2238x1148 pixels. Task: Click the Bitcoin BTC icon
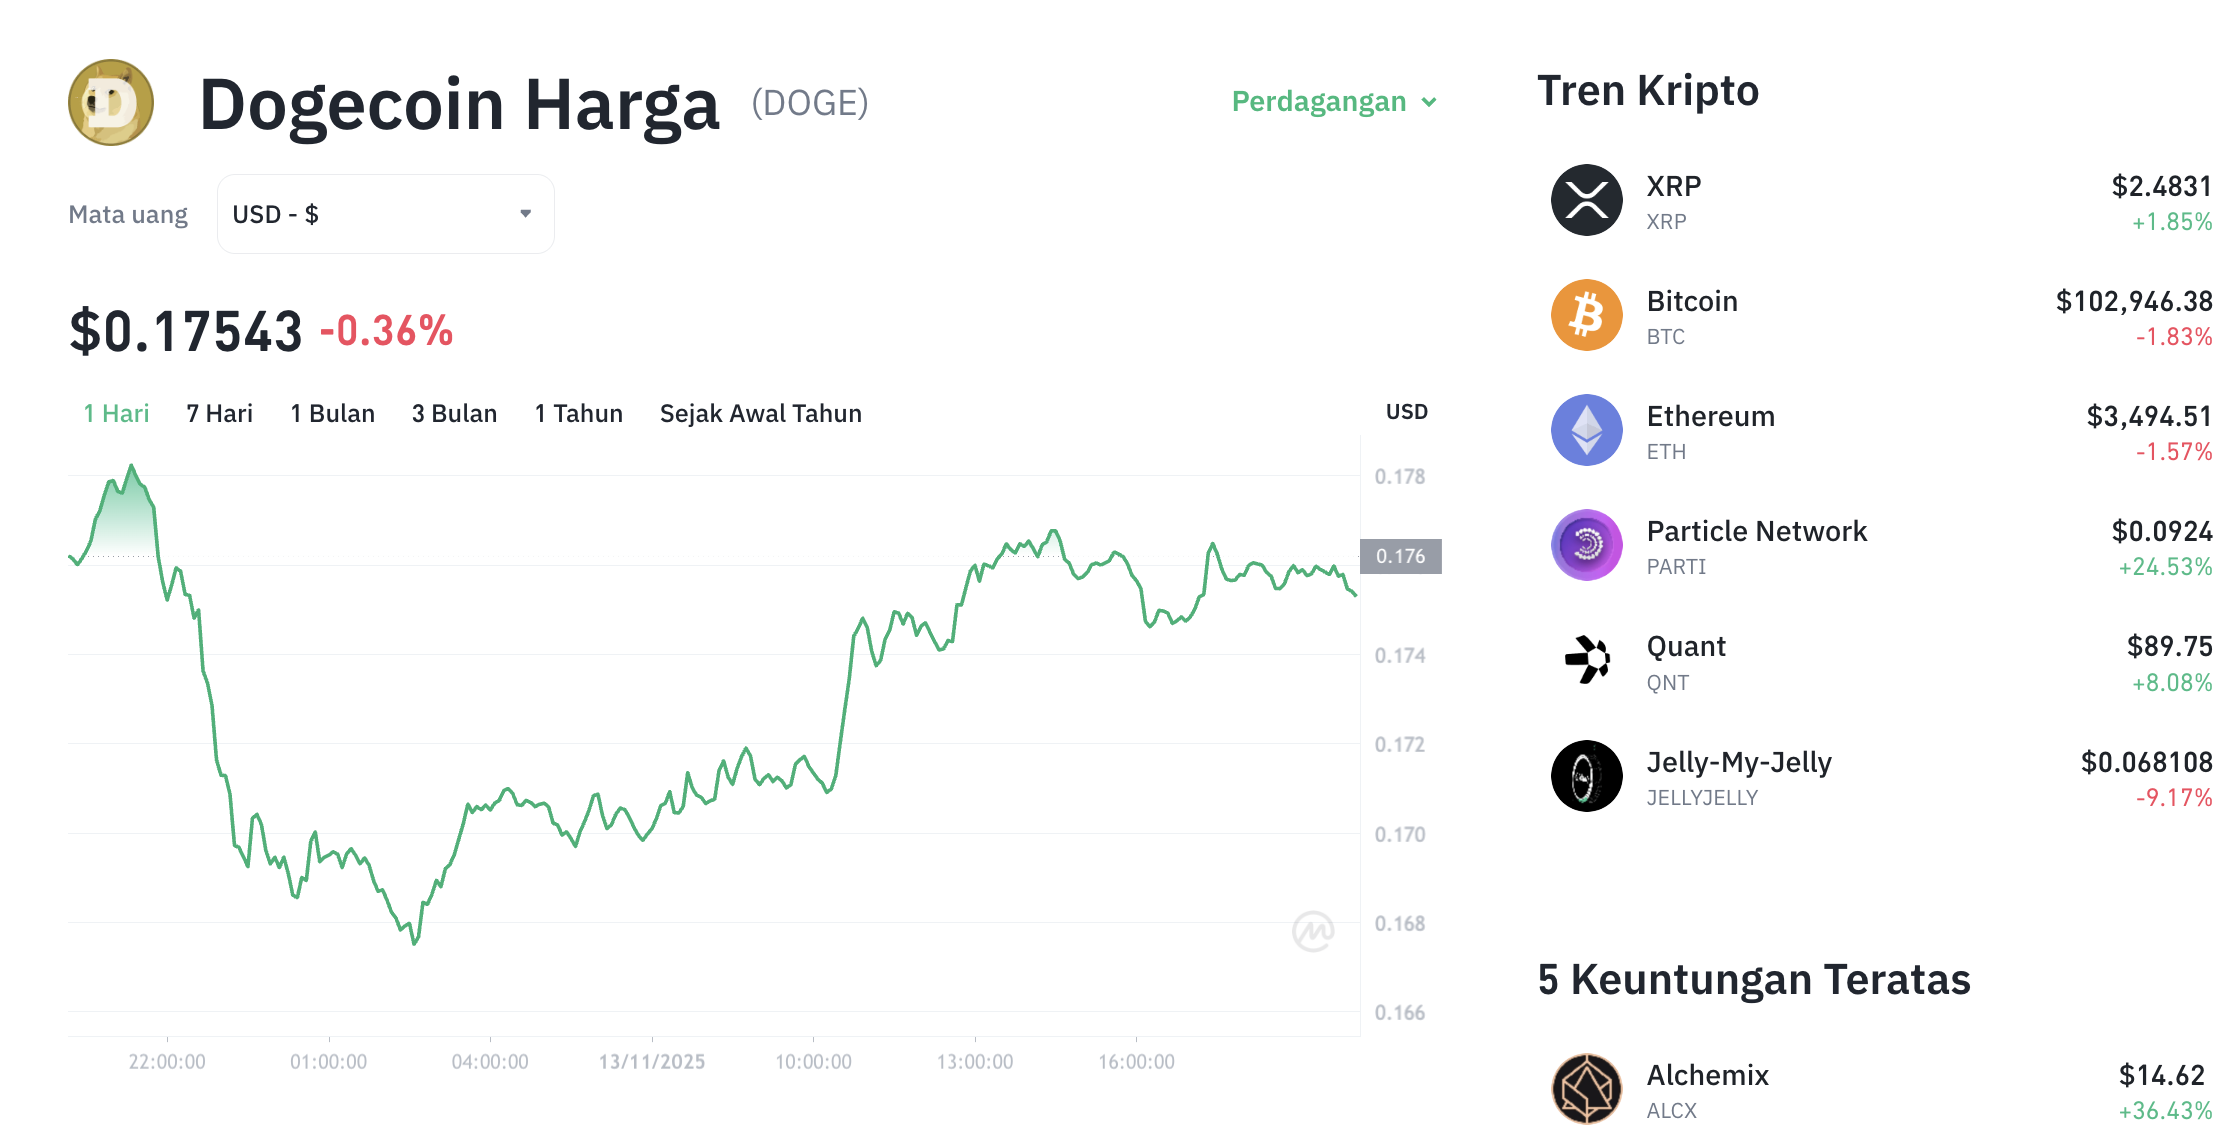pos(1585,315)
